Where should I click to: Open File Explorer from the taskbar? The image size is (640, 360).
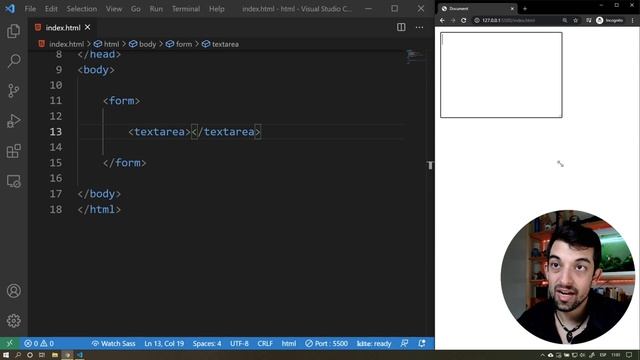pyautogui.click(x=55, y=355)
